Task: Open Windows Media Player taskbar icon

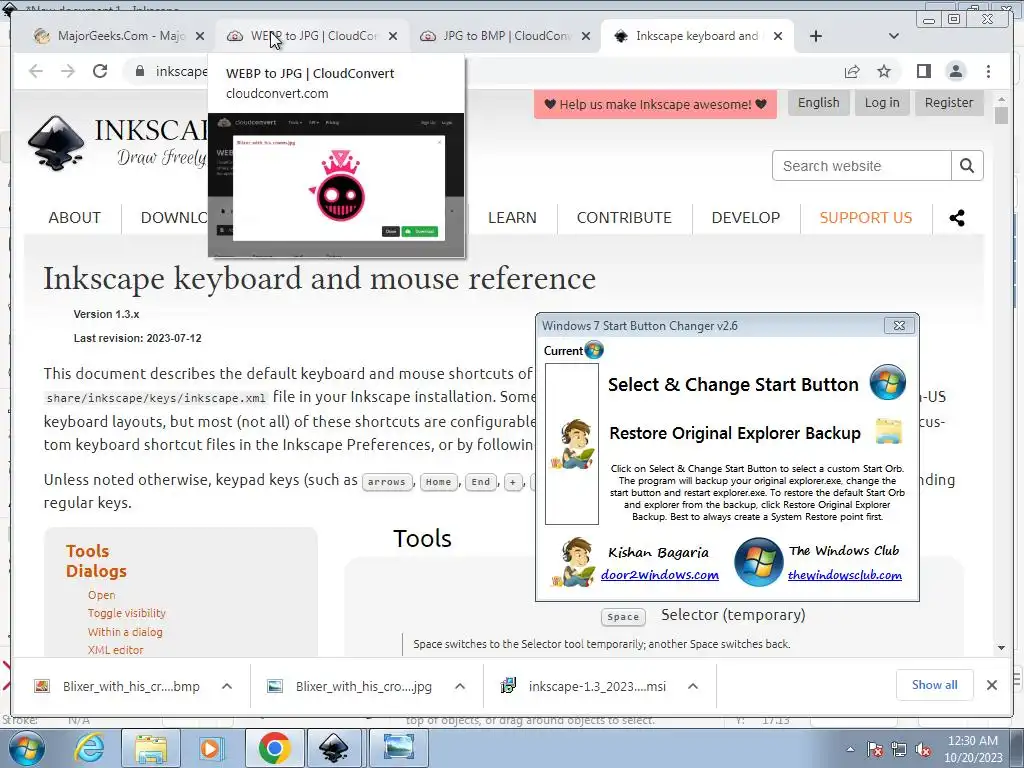Action: click(x=210, y=748)
